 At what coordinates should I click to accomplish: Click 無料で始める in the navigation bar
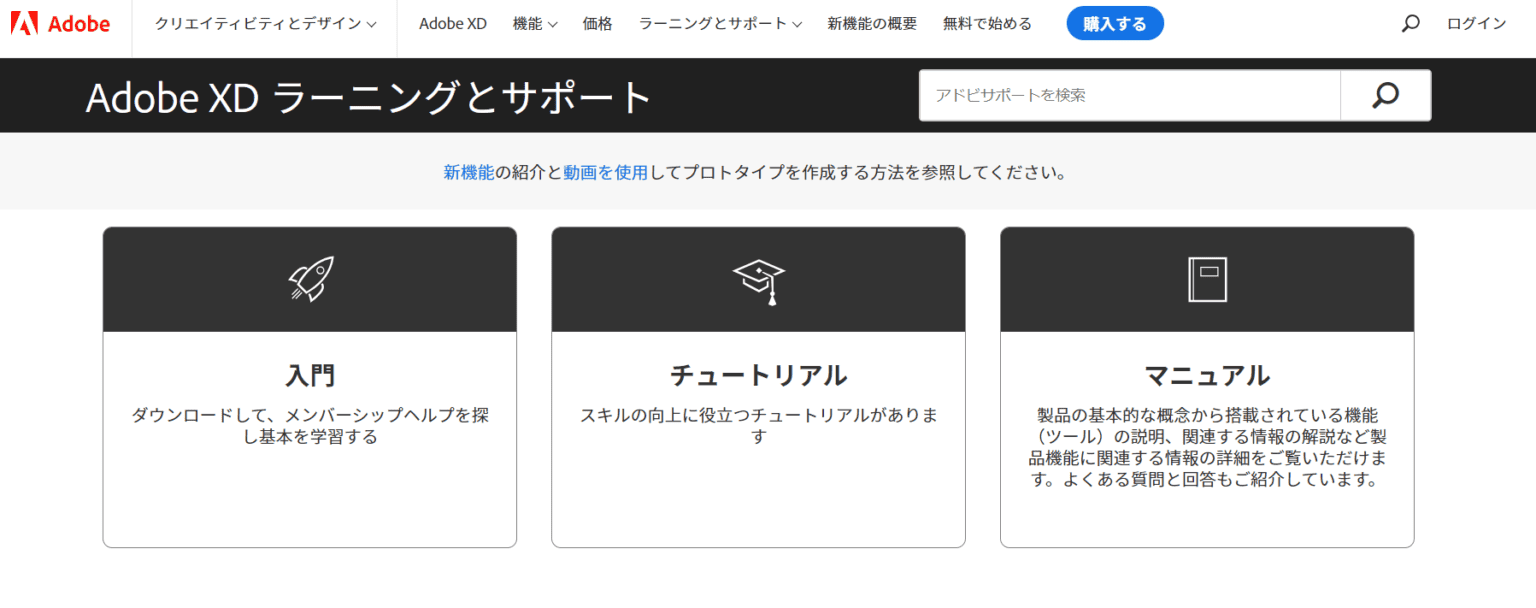(986, 23)
